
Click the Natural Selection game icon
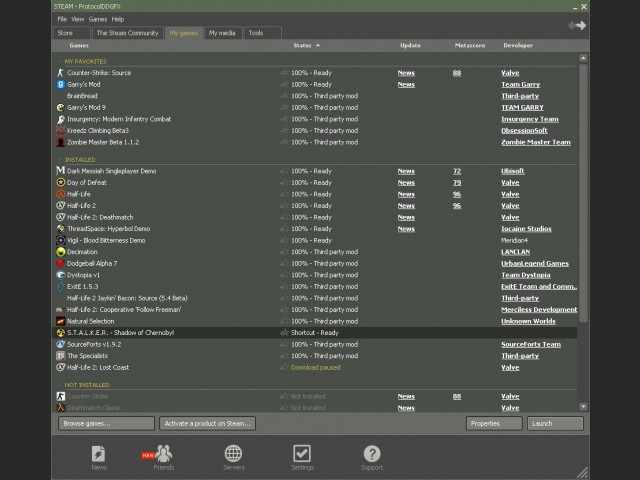coord(60,321)
